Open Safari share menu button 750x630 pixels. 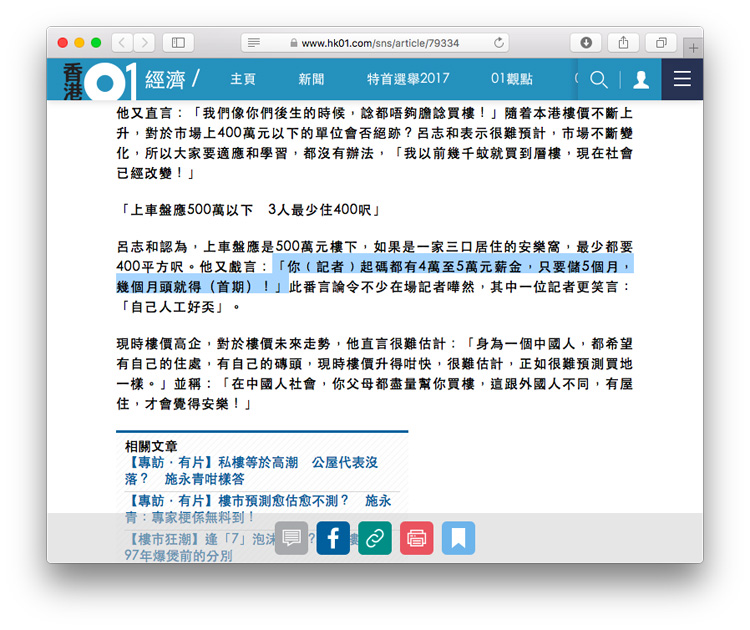click(623, 43)
